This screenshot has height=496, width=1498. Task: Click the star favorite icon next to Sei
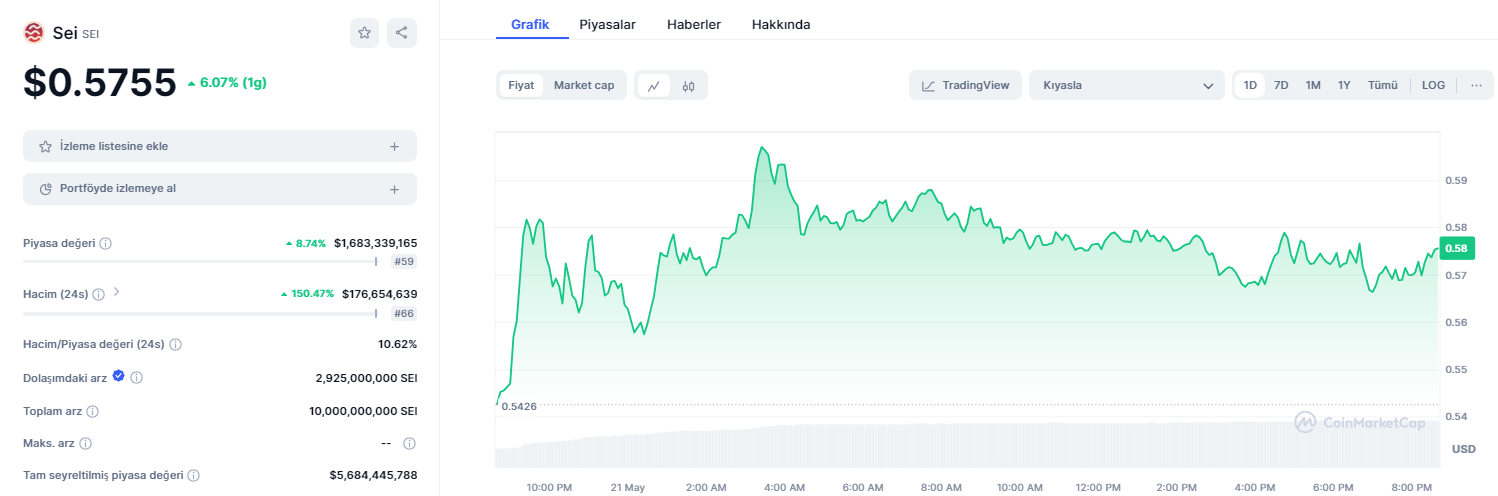pyautogui.click(x=364, y=33)
